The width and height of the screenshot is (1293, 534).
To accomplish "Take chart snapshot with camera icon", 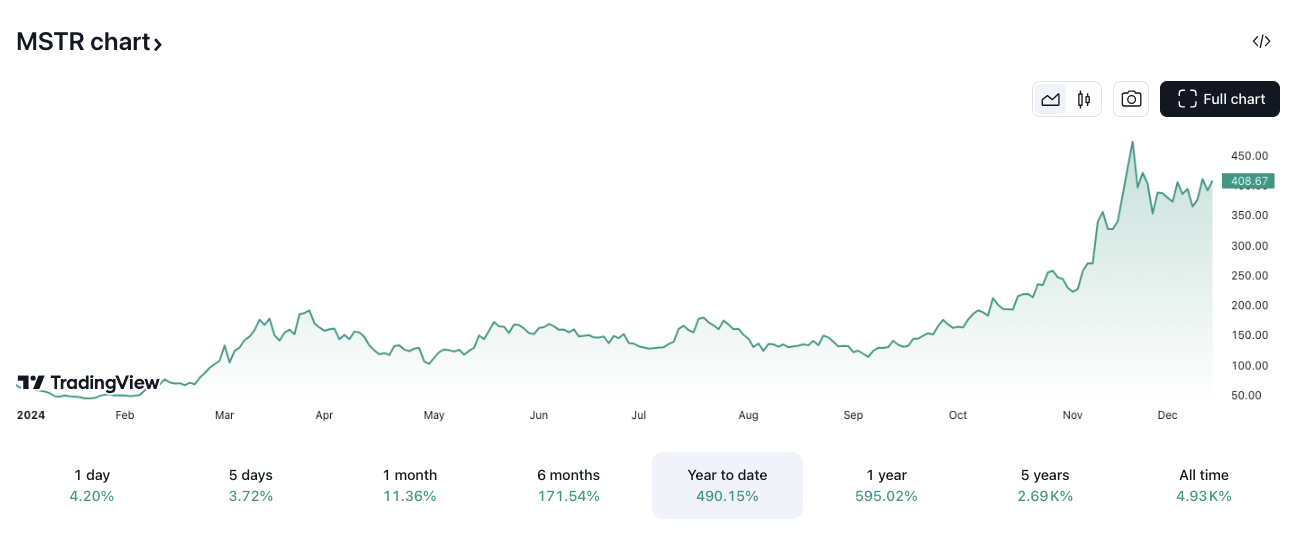I will [1131, 99].
